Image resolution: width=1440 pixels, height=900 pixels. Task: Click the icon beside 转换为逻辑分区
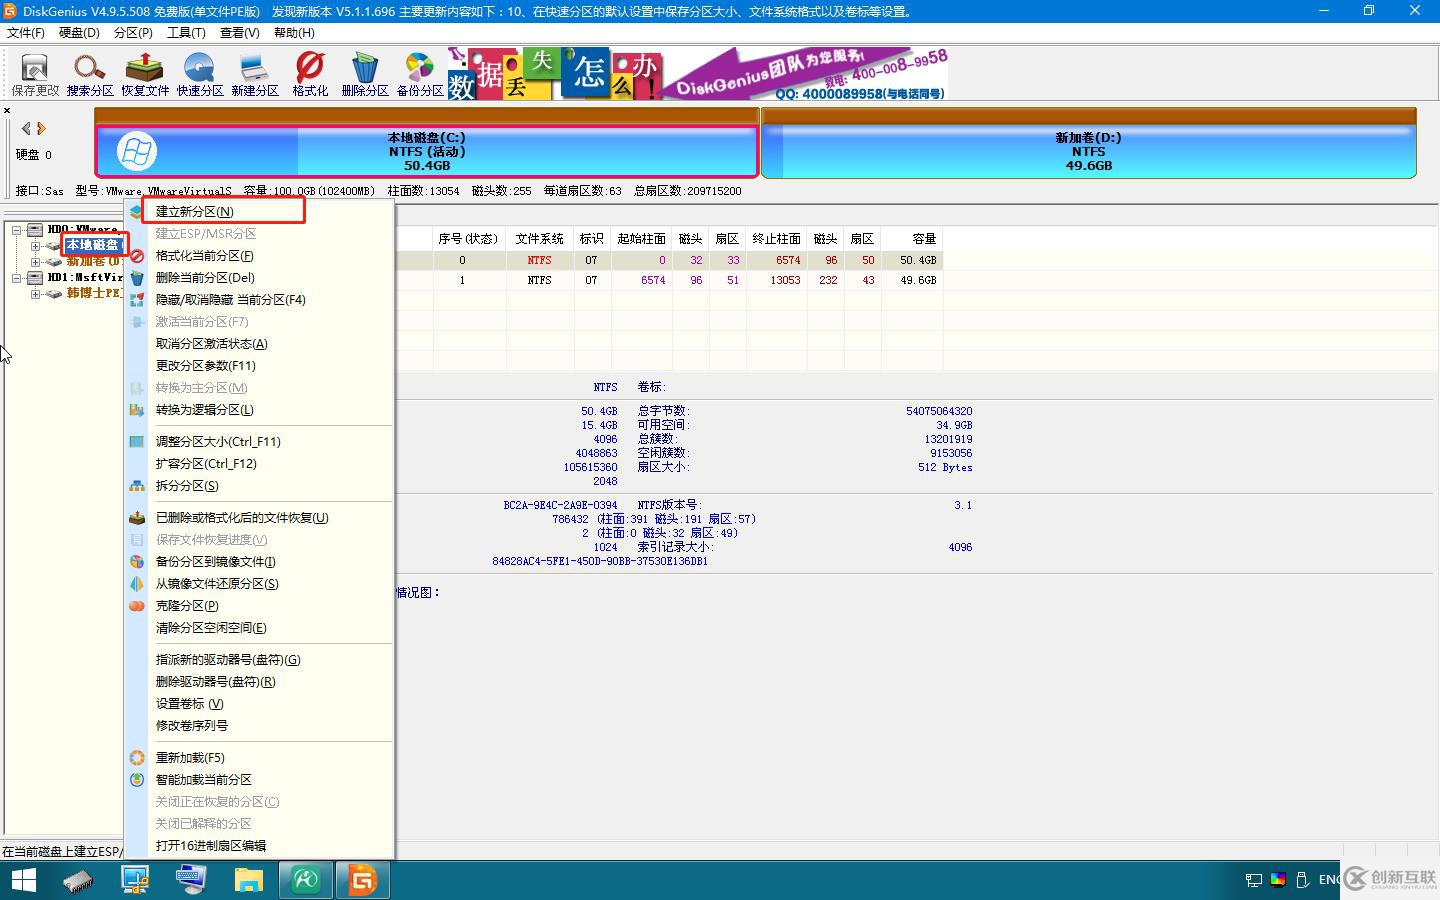(137, 410)
